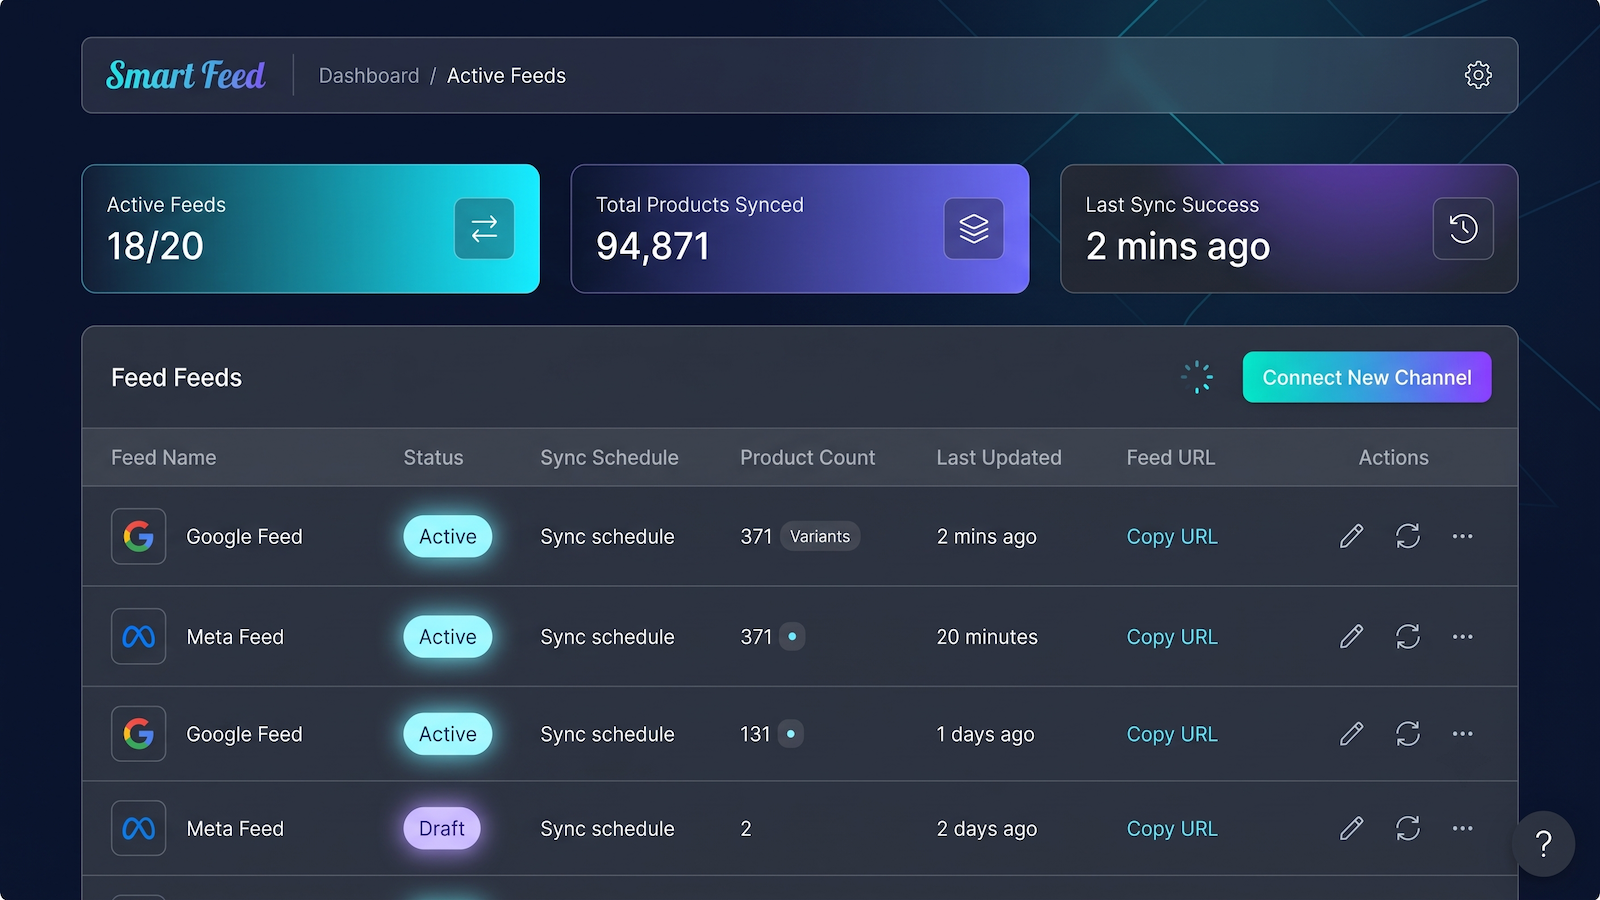Viewport: 1600px width, 900px height.
Task: Resync the Meta Feed updated 20 minutes
Action: [1408, 637]
